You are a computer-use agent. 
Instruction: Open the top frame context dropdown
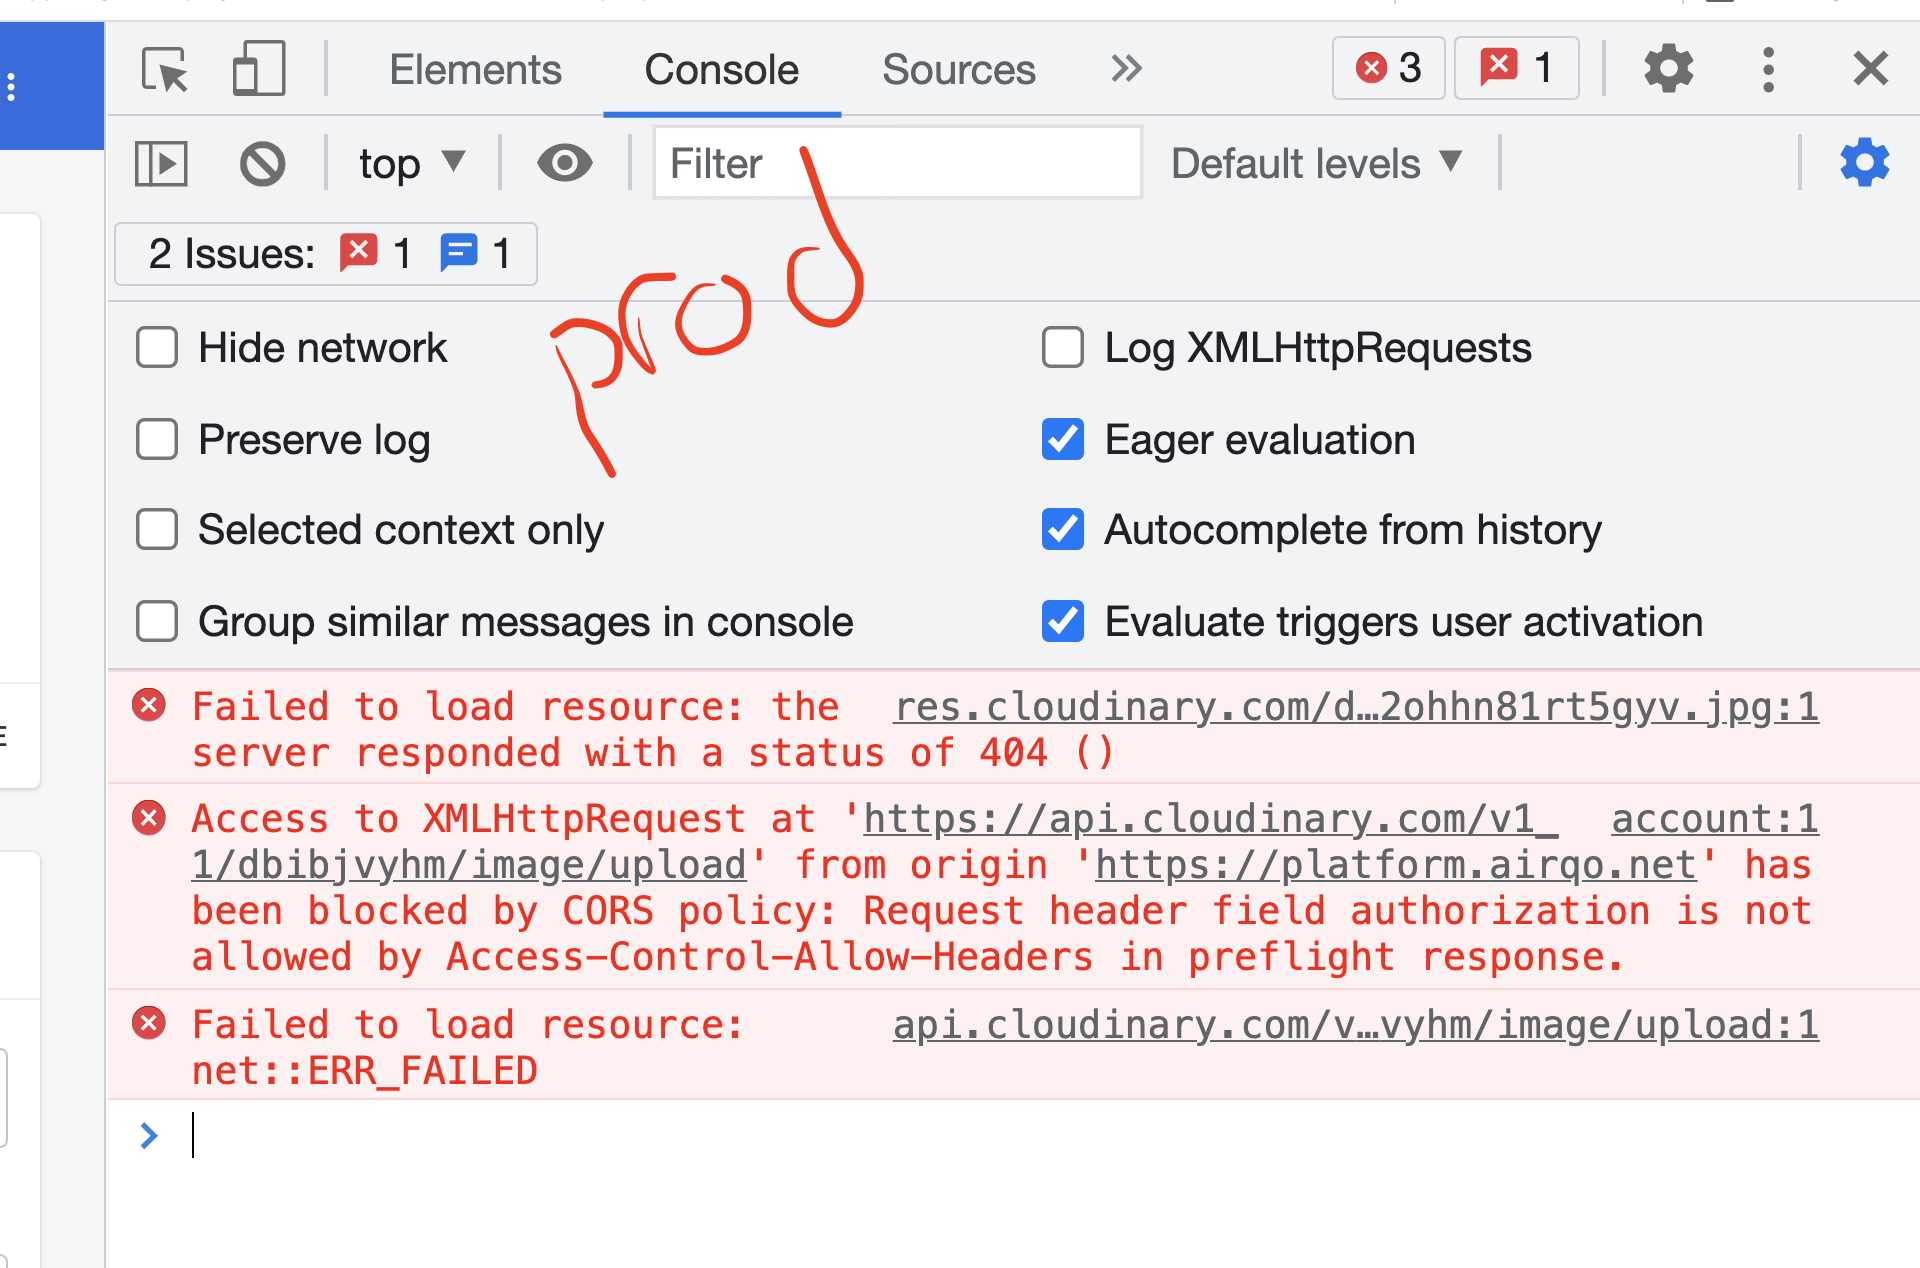[410, 162]
